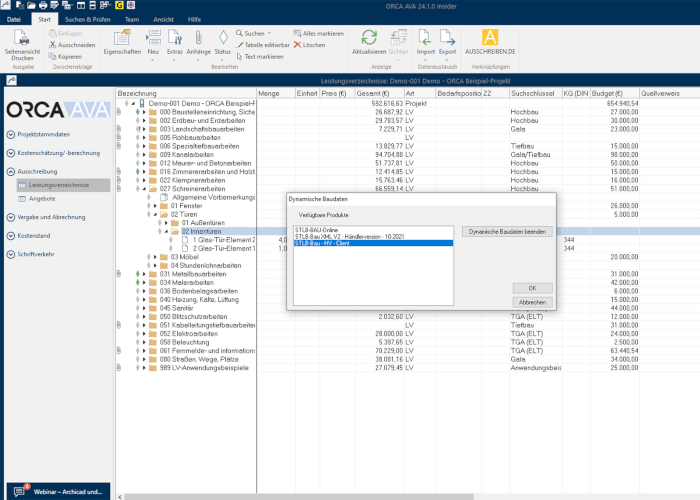
Task: Select Leistungsverzeichnisse in the sidebar
Action: [63, 185]
